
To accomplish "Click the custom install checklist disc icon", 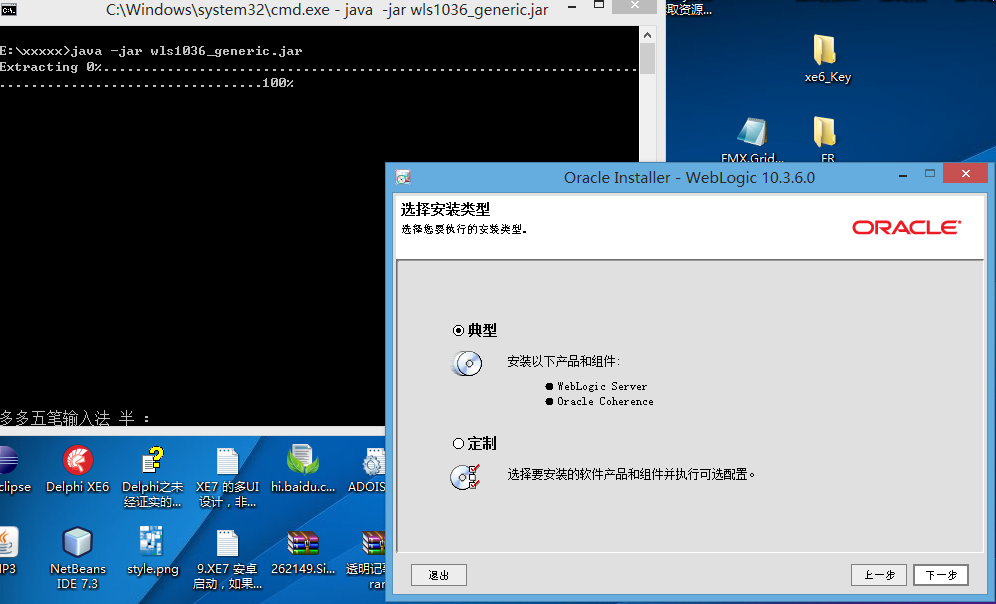I will (x=466, y=477).
